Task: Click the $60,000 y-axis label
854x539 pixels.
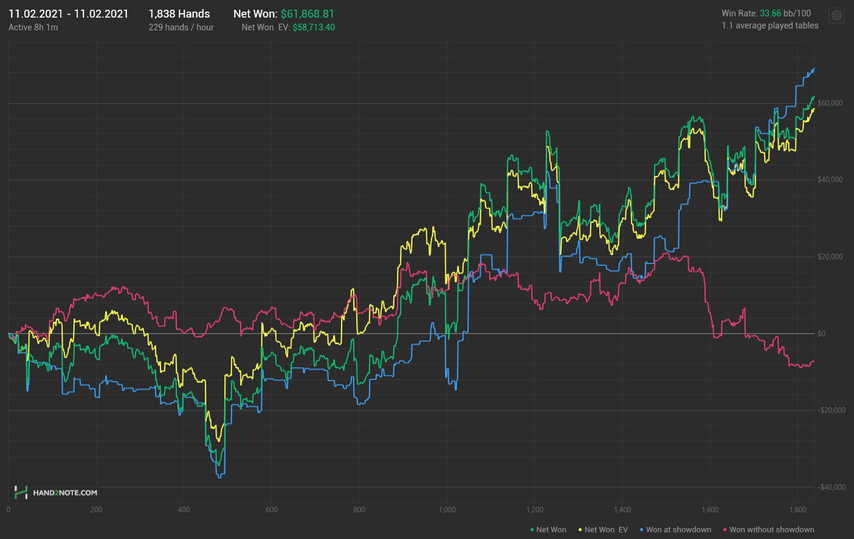Action: click(830, 103)
